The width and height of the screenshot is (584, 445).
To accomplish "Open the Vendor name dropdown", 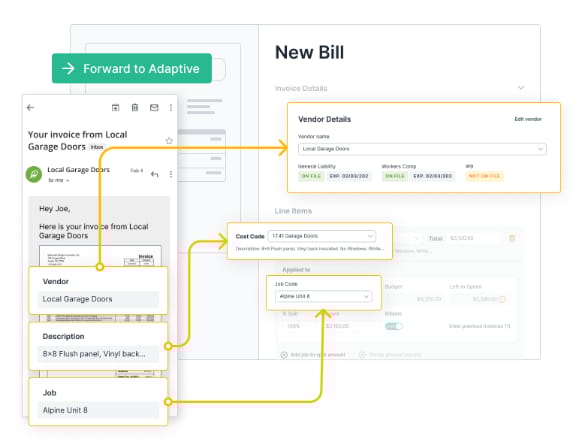I will (x=422, y=149).
